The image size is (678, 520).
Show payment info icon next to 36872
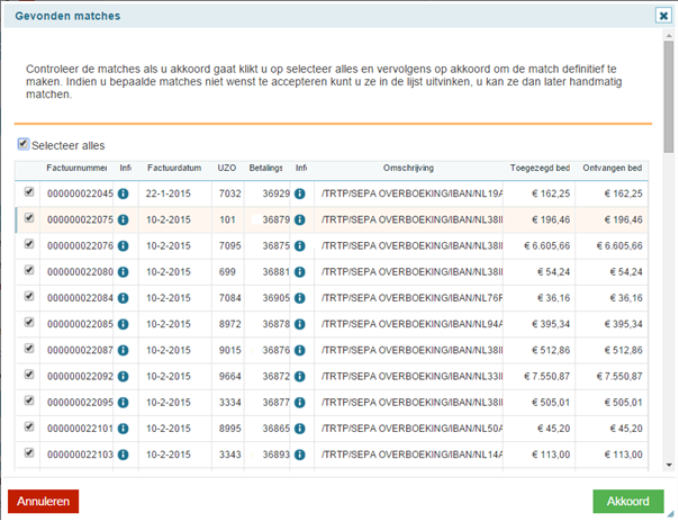click(300, 376)
